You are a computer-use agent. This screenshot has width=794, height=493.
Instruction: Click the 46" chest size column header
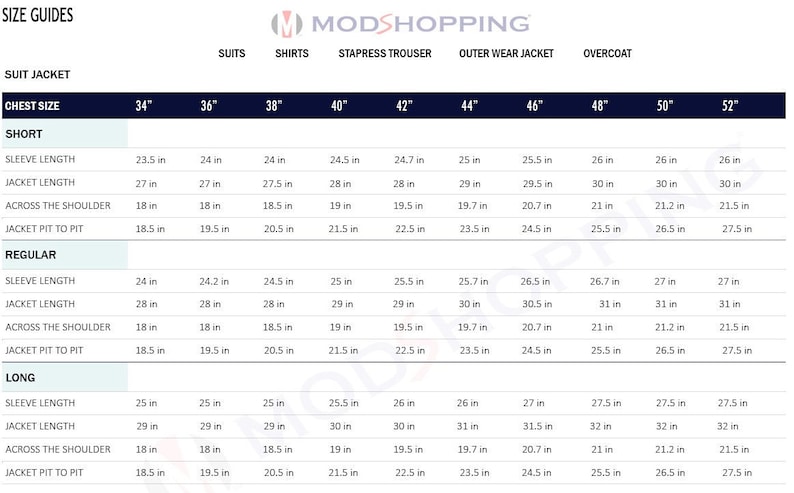click(534, 106)
